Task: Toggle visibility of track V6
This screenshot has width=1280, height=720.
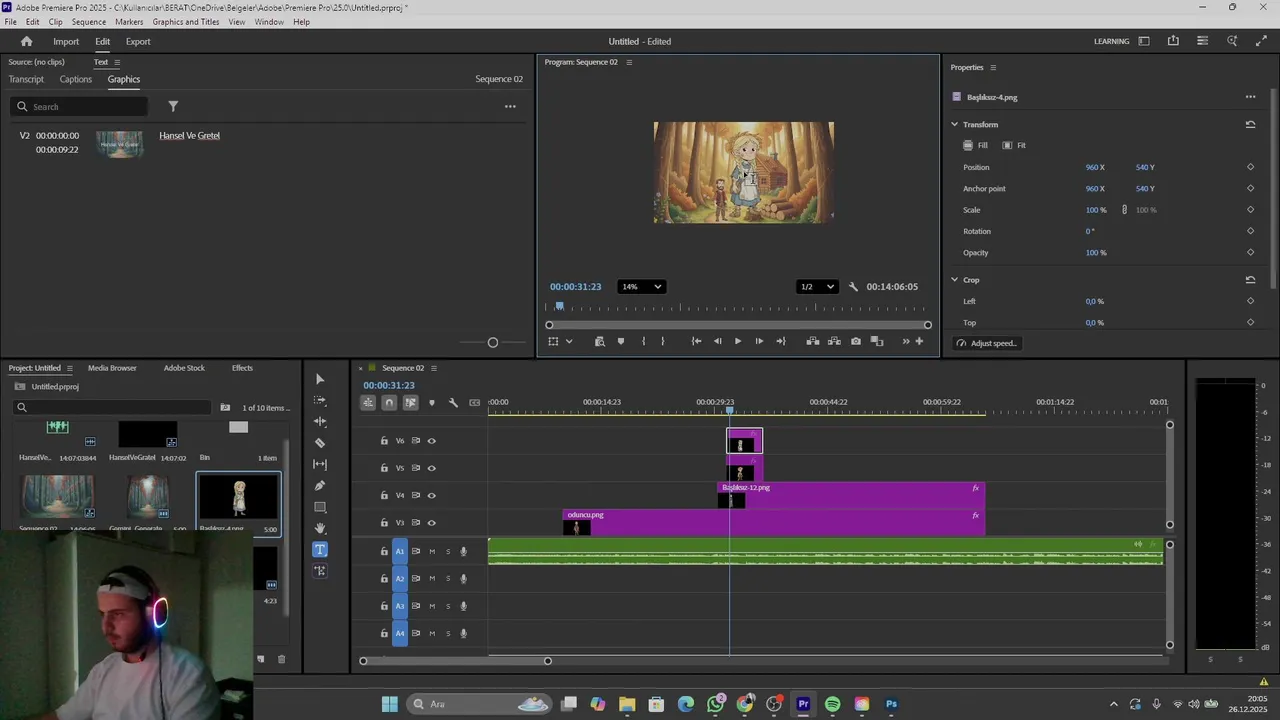Action: 432,441
